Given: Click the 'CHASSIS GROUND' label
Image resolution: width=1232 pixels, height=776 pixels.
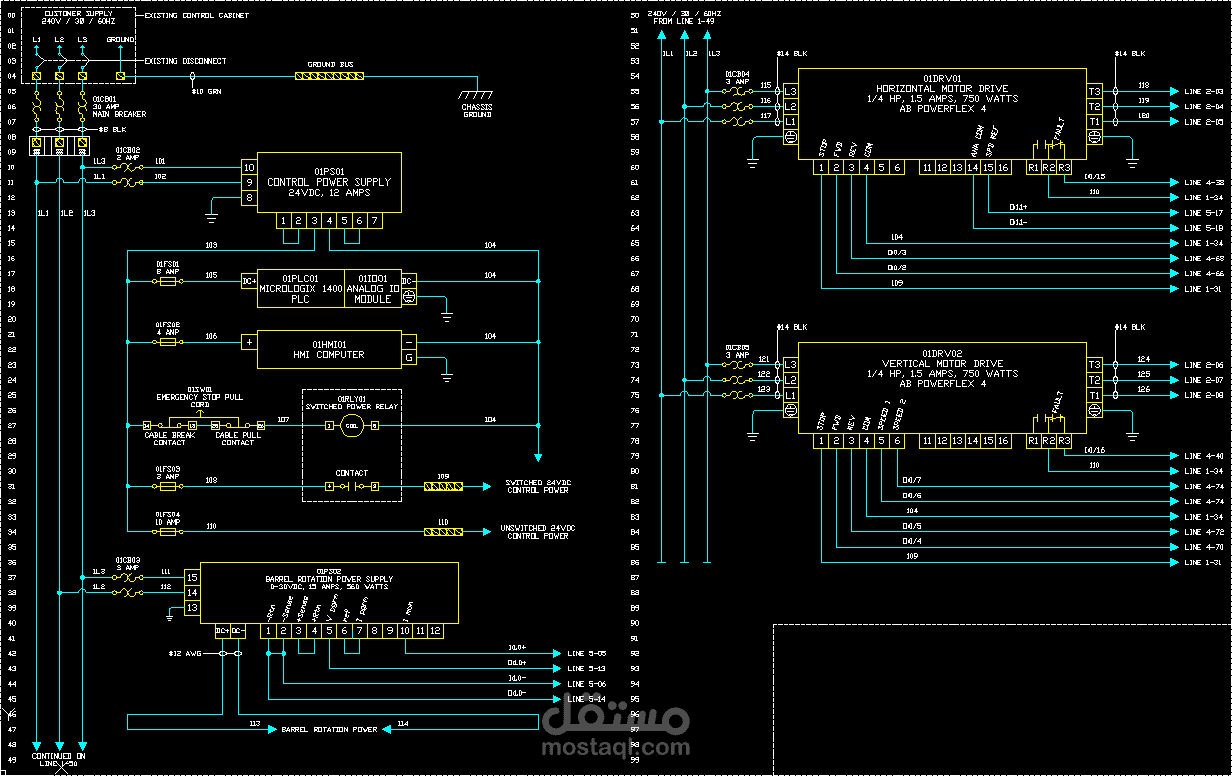Looking at the screenshot, I should click(477, 110).
